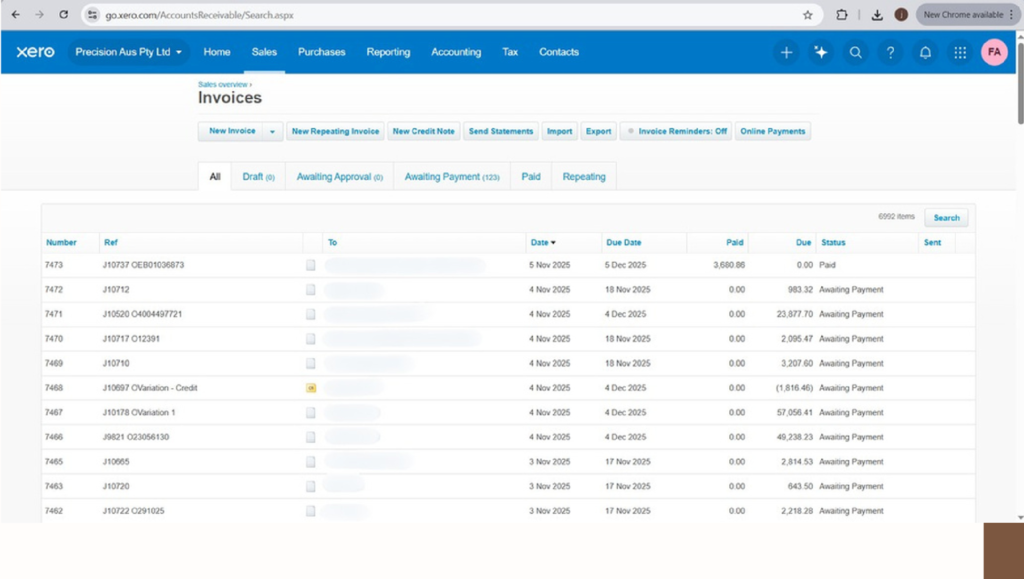Follow the Sales overview breadcrumb link

pyautogui.click(x=223, y=85)
